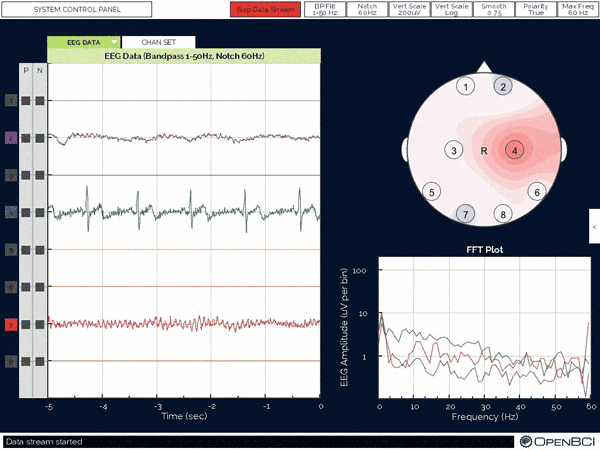Click the P column header

(26, 70)
